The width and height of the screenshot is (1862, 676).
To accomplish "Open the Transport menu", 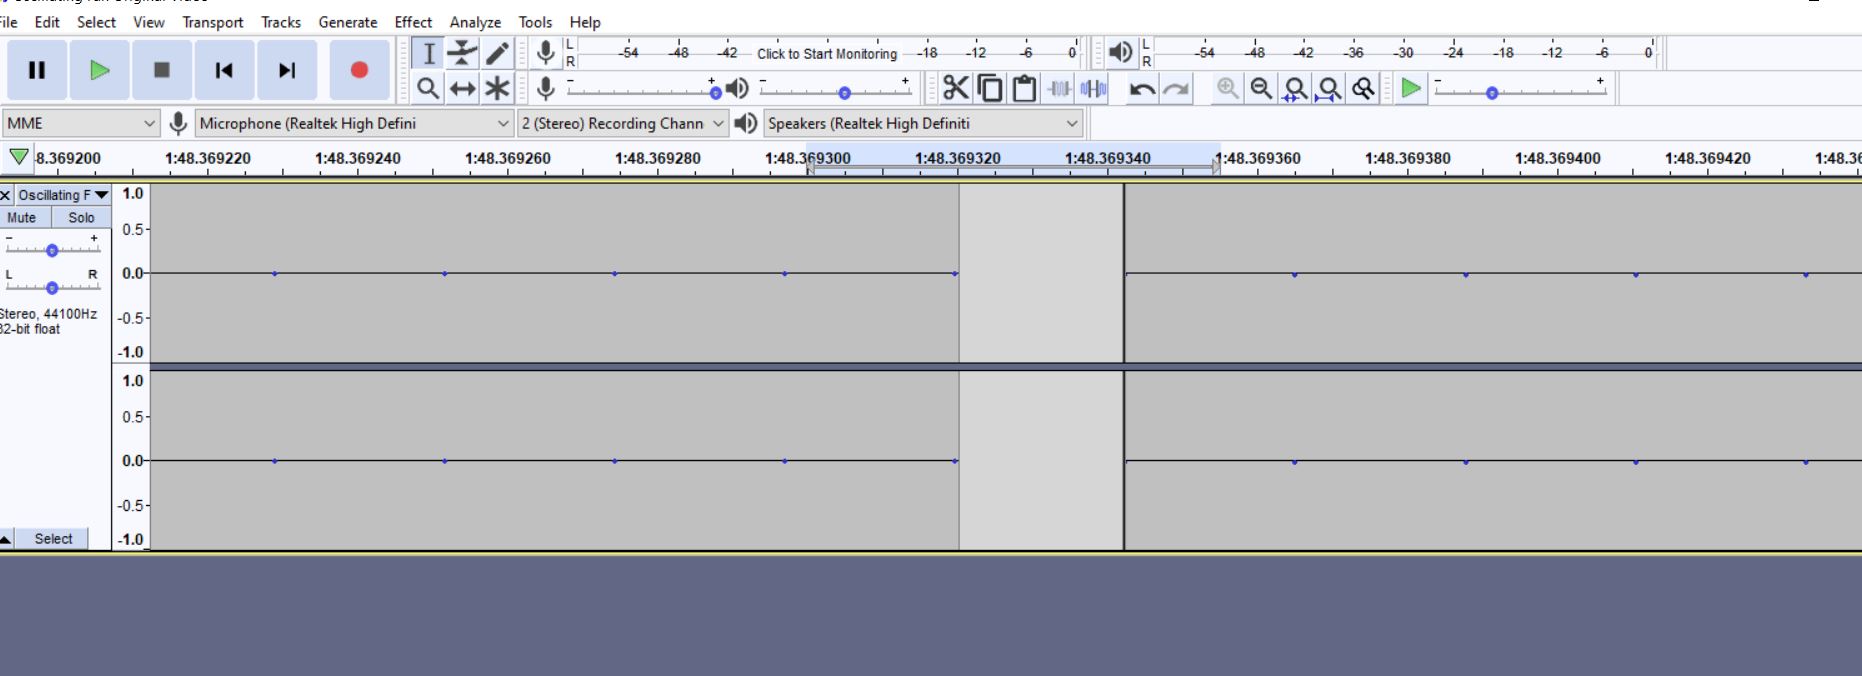I will point(212,22).
